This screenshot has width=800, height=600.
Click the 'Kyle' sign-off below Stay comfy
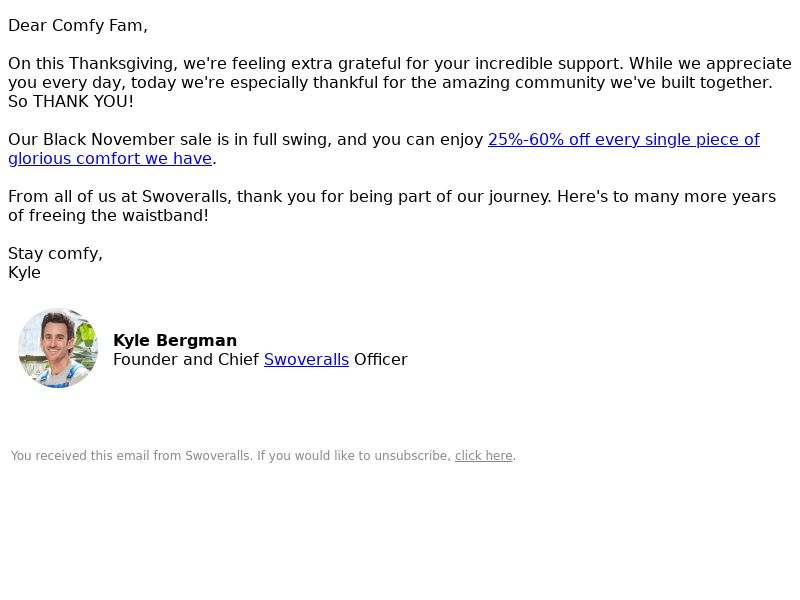pos(24,272)
